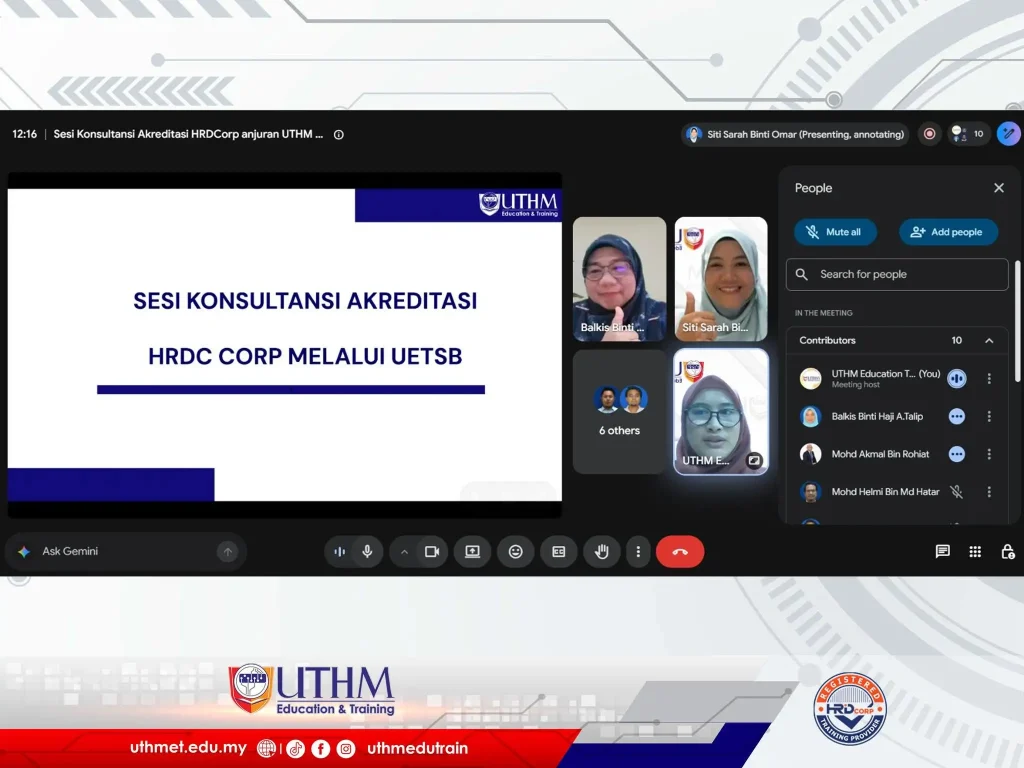Open options for Mohd Akmal Bin Rohiat
The height and width of the screenshot is (768, 1024).
(989, 454)
